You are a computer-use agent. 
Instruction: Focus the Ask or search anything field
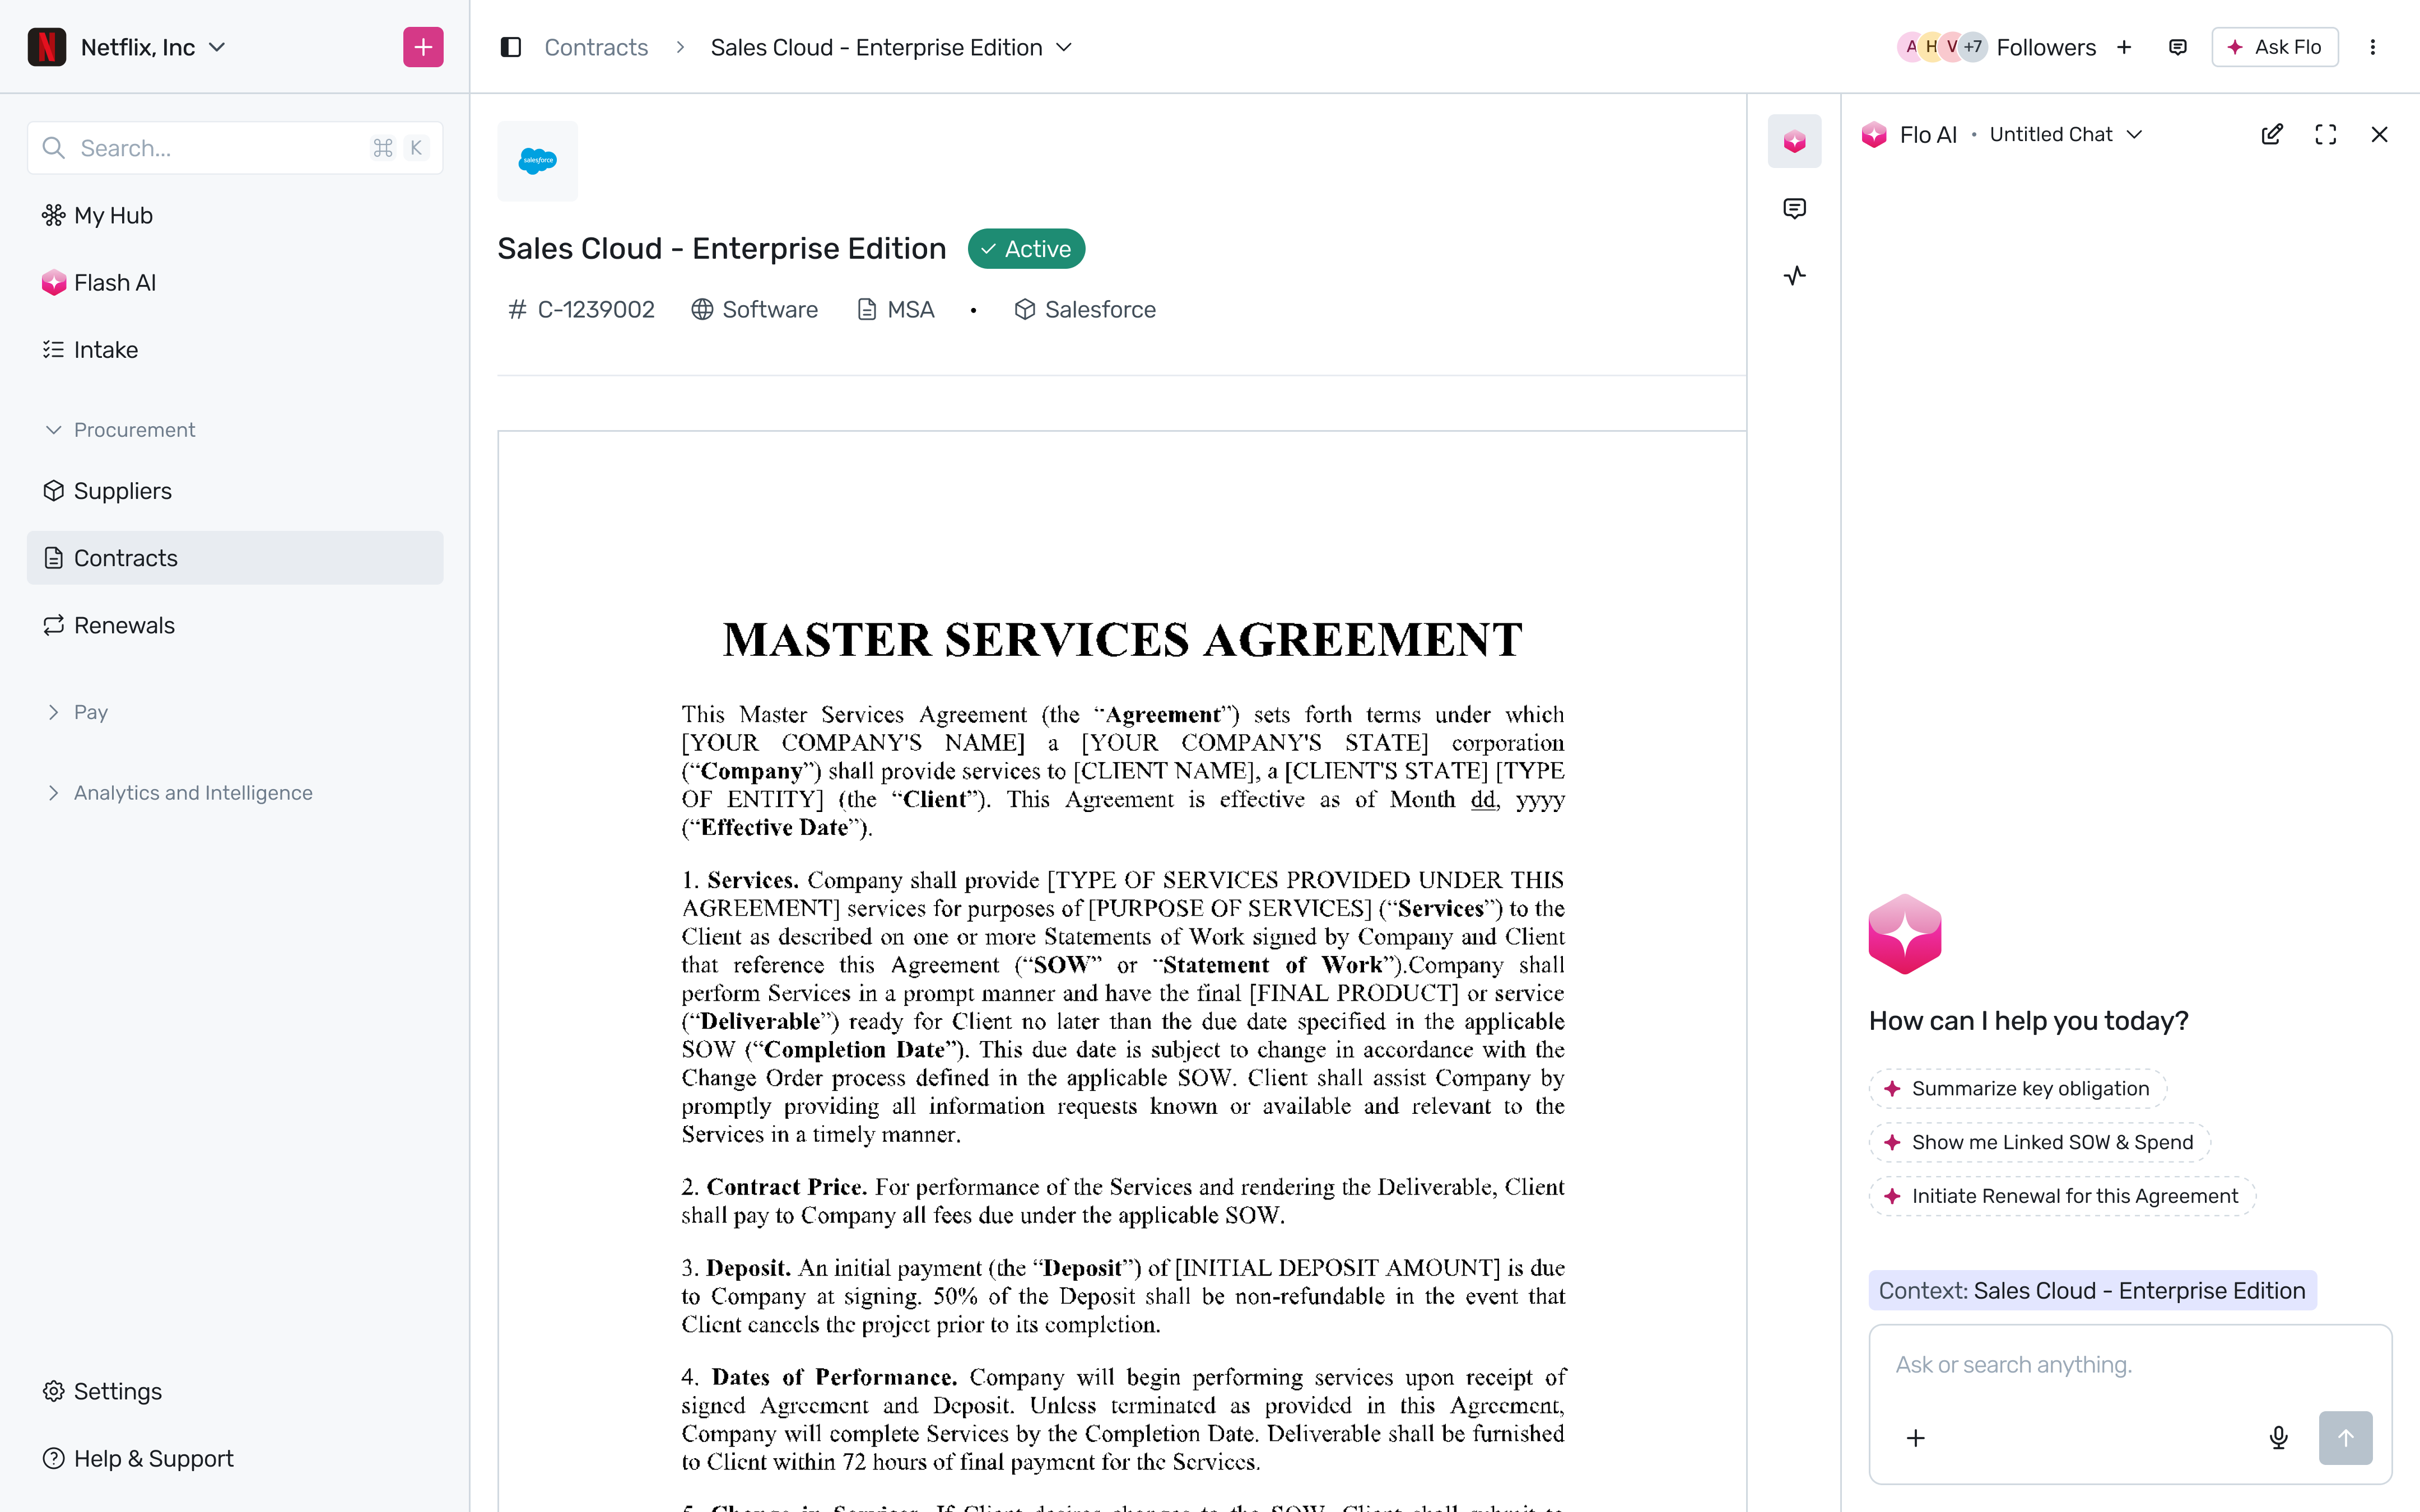[2130, 1365]
